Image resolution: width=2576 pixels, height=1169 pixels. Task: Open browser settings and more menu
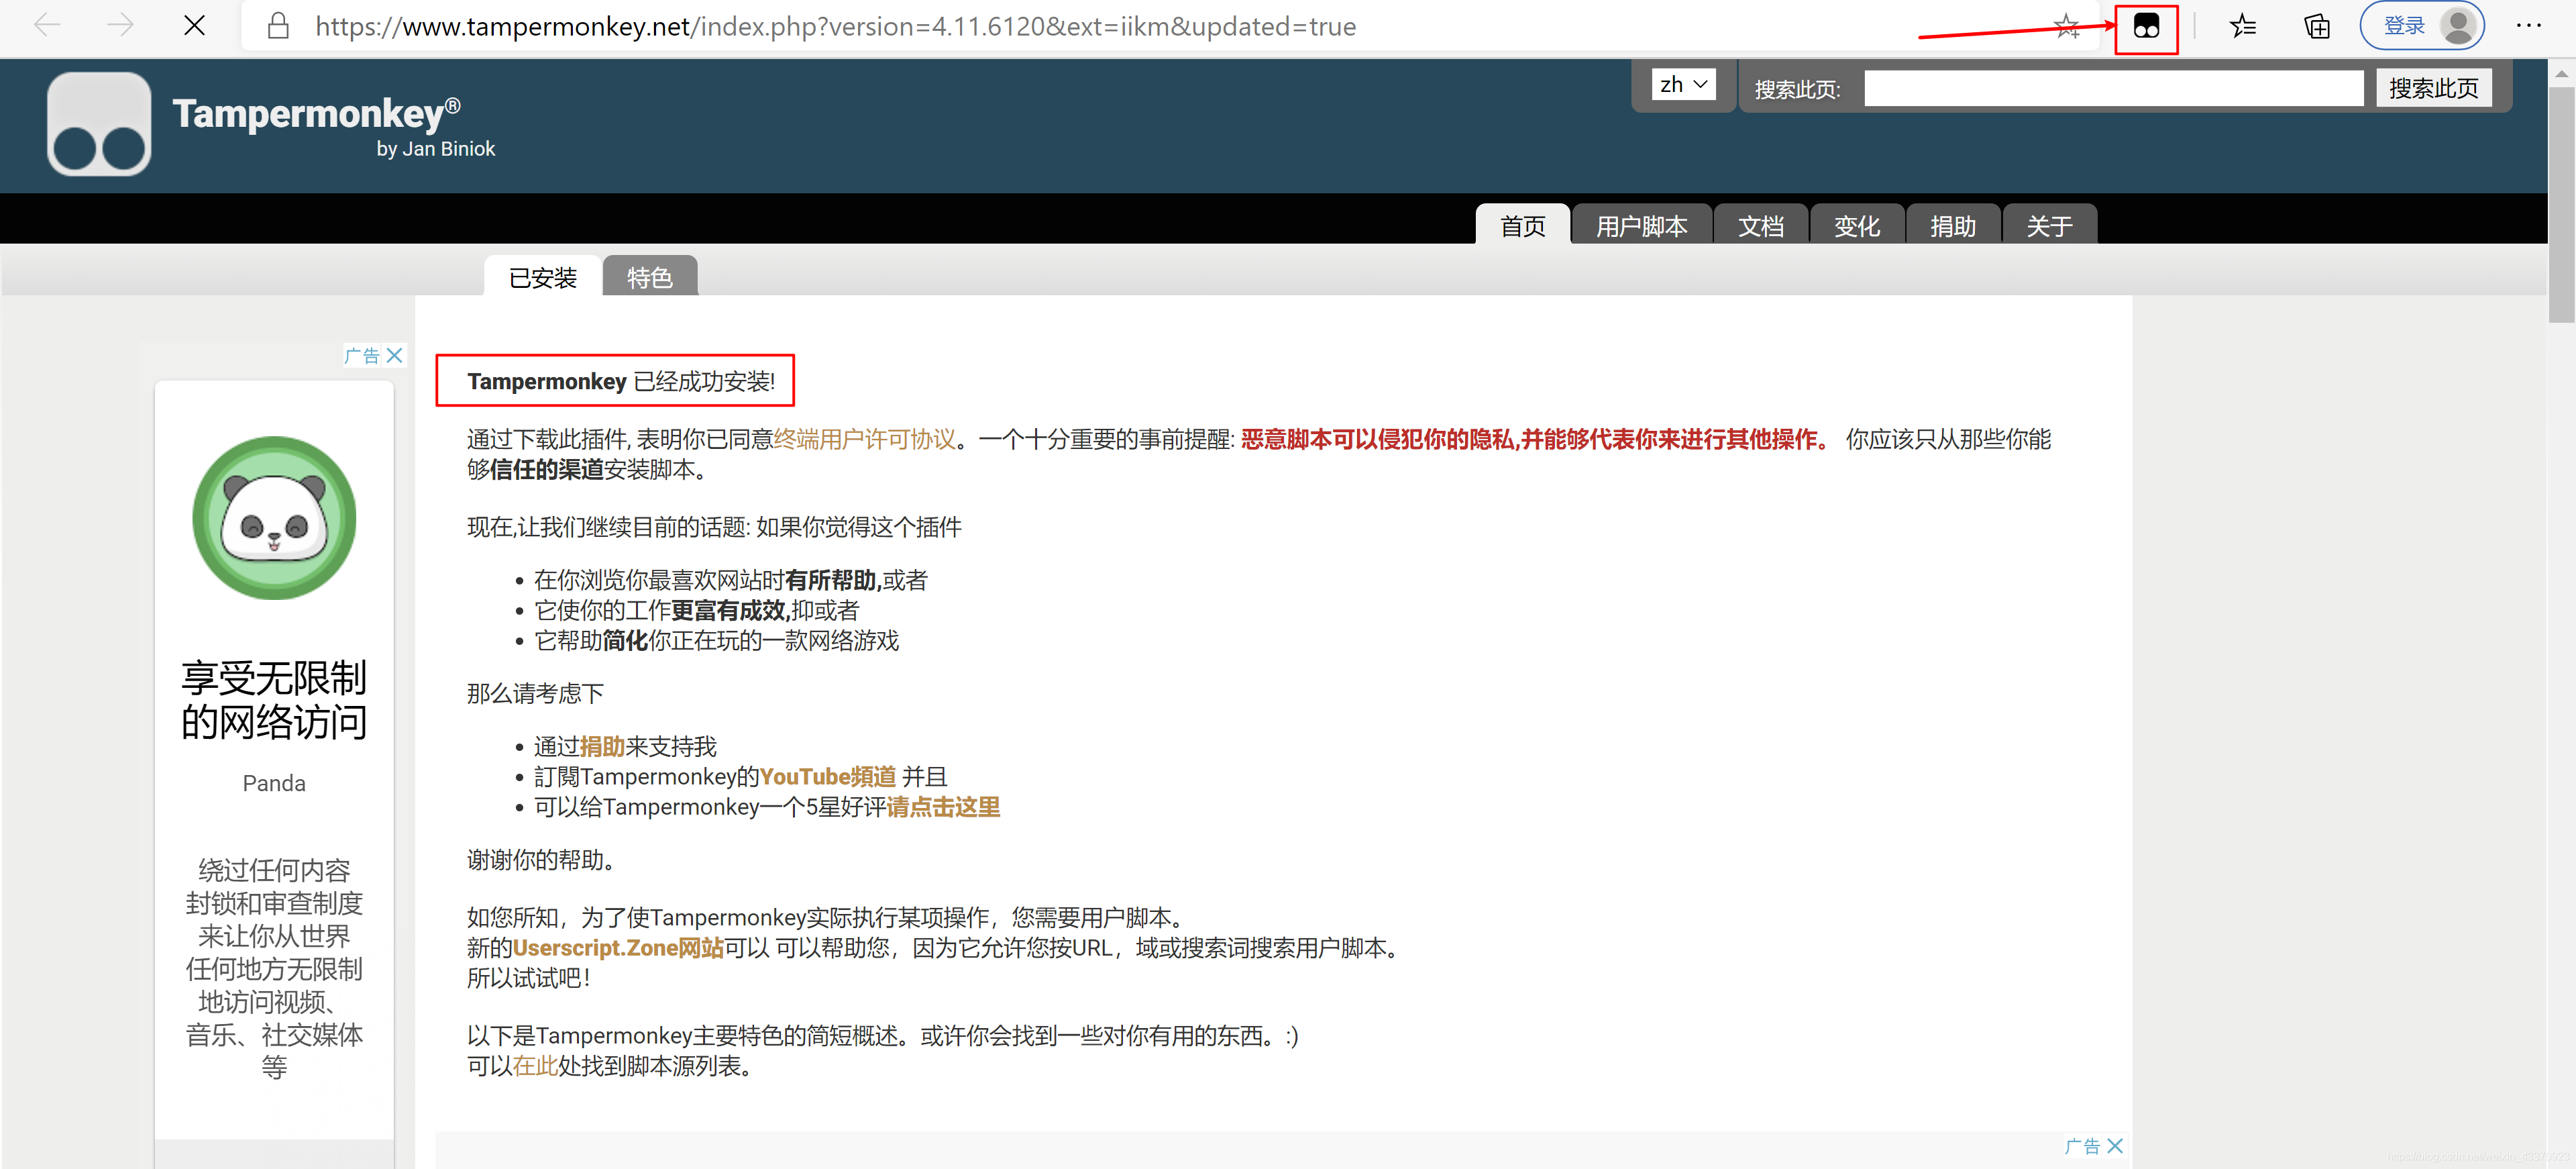click(x=2528, y=26)
